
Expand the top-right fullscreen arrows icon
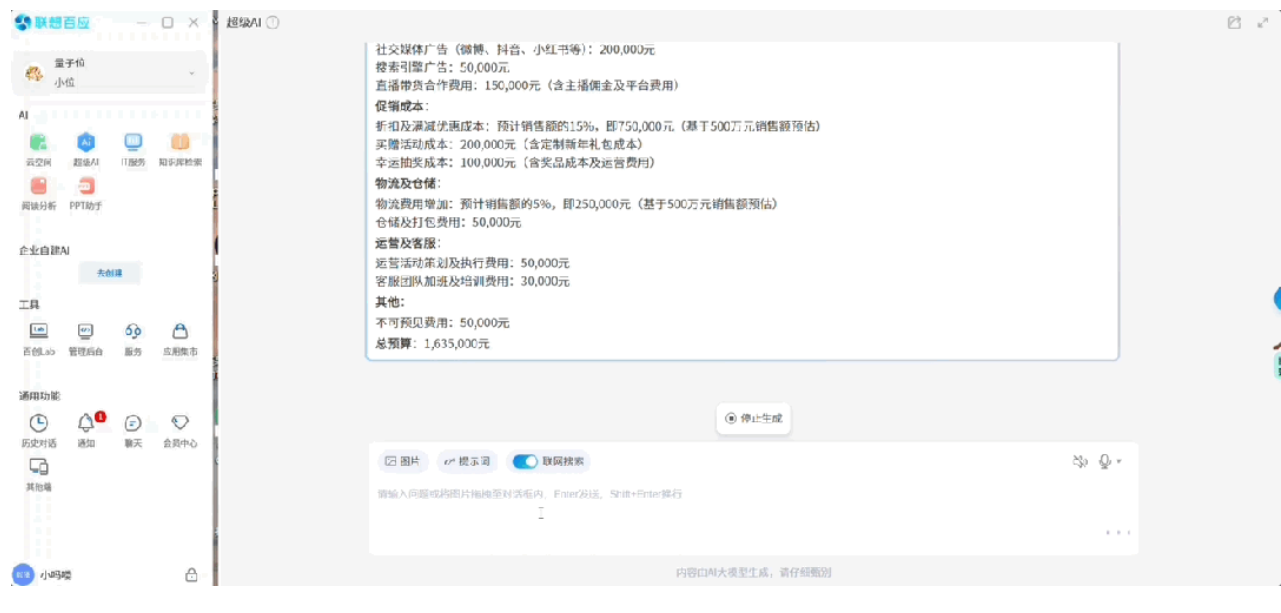point(1263,22)
